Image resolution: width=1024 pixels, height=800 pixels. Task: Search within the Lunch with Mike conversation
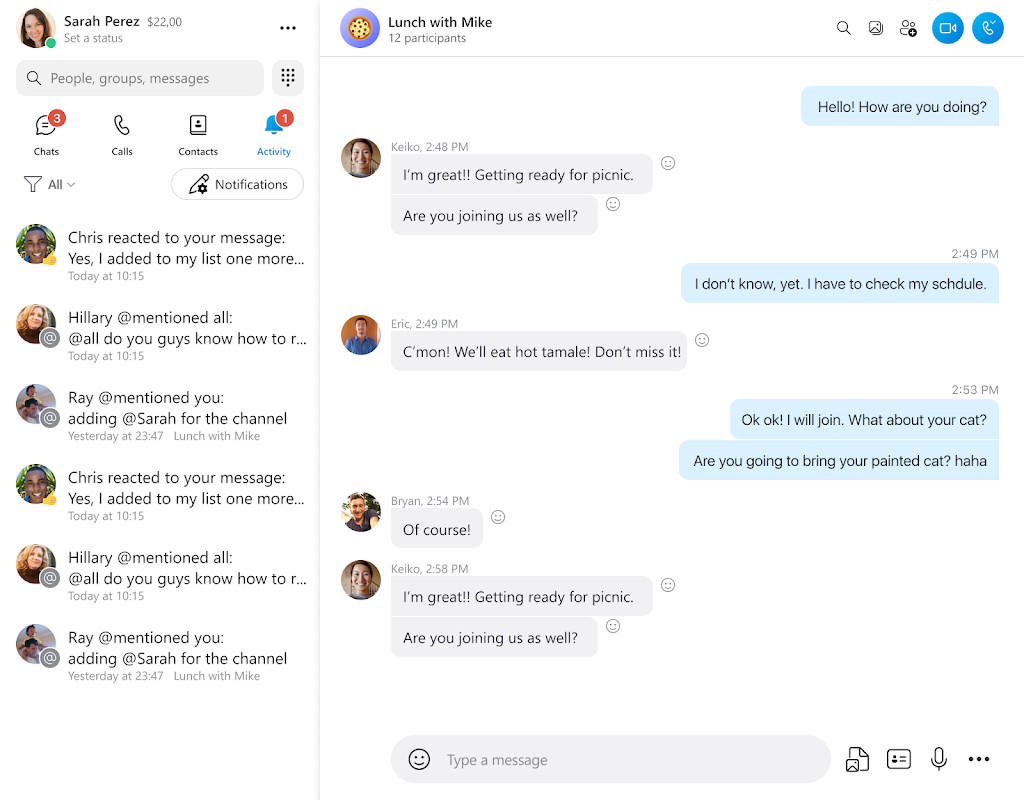843,28
